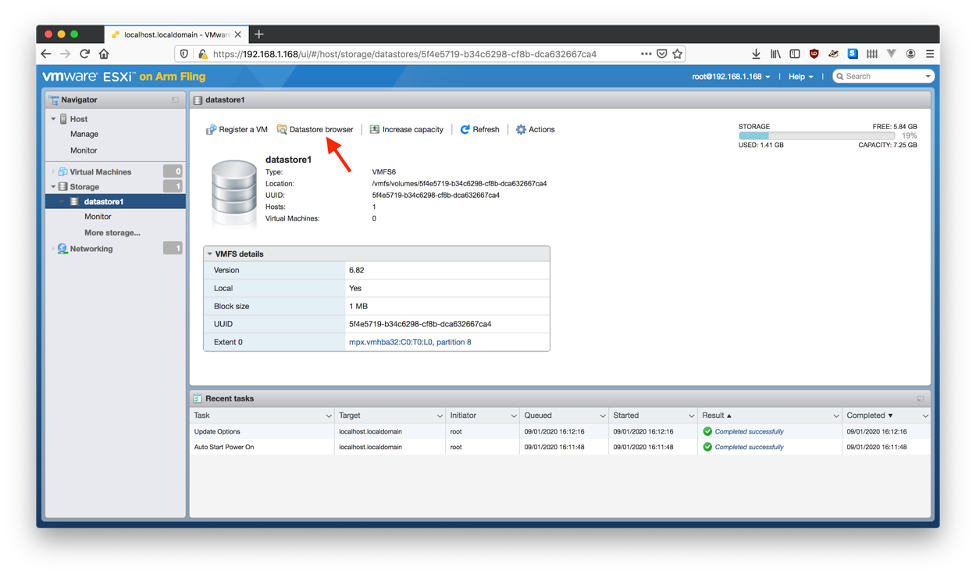This screenshot has height=576, width=976.
Task: Click the address bar URL
Action: (x=405, y=54)
